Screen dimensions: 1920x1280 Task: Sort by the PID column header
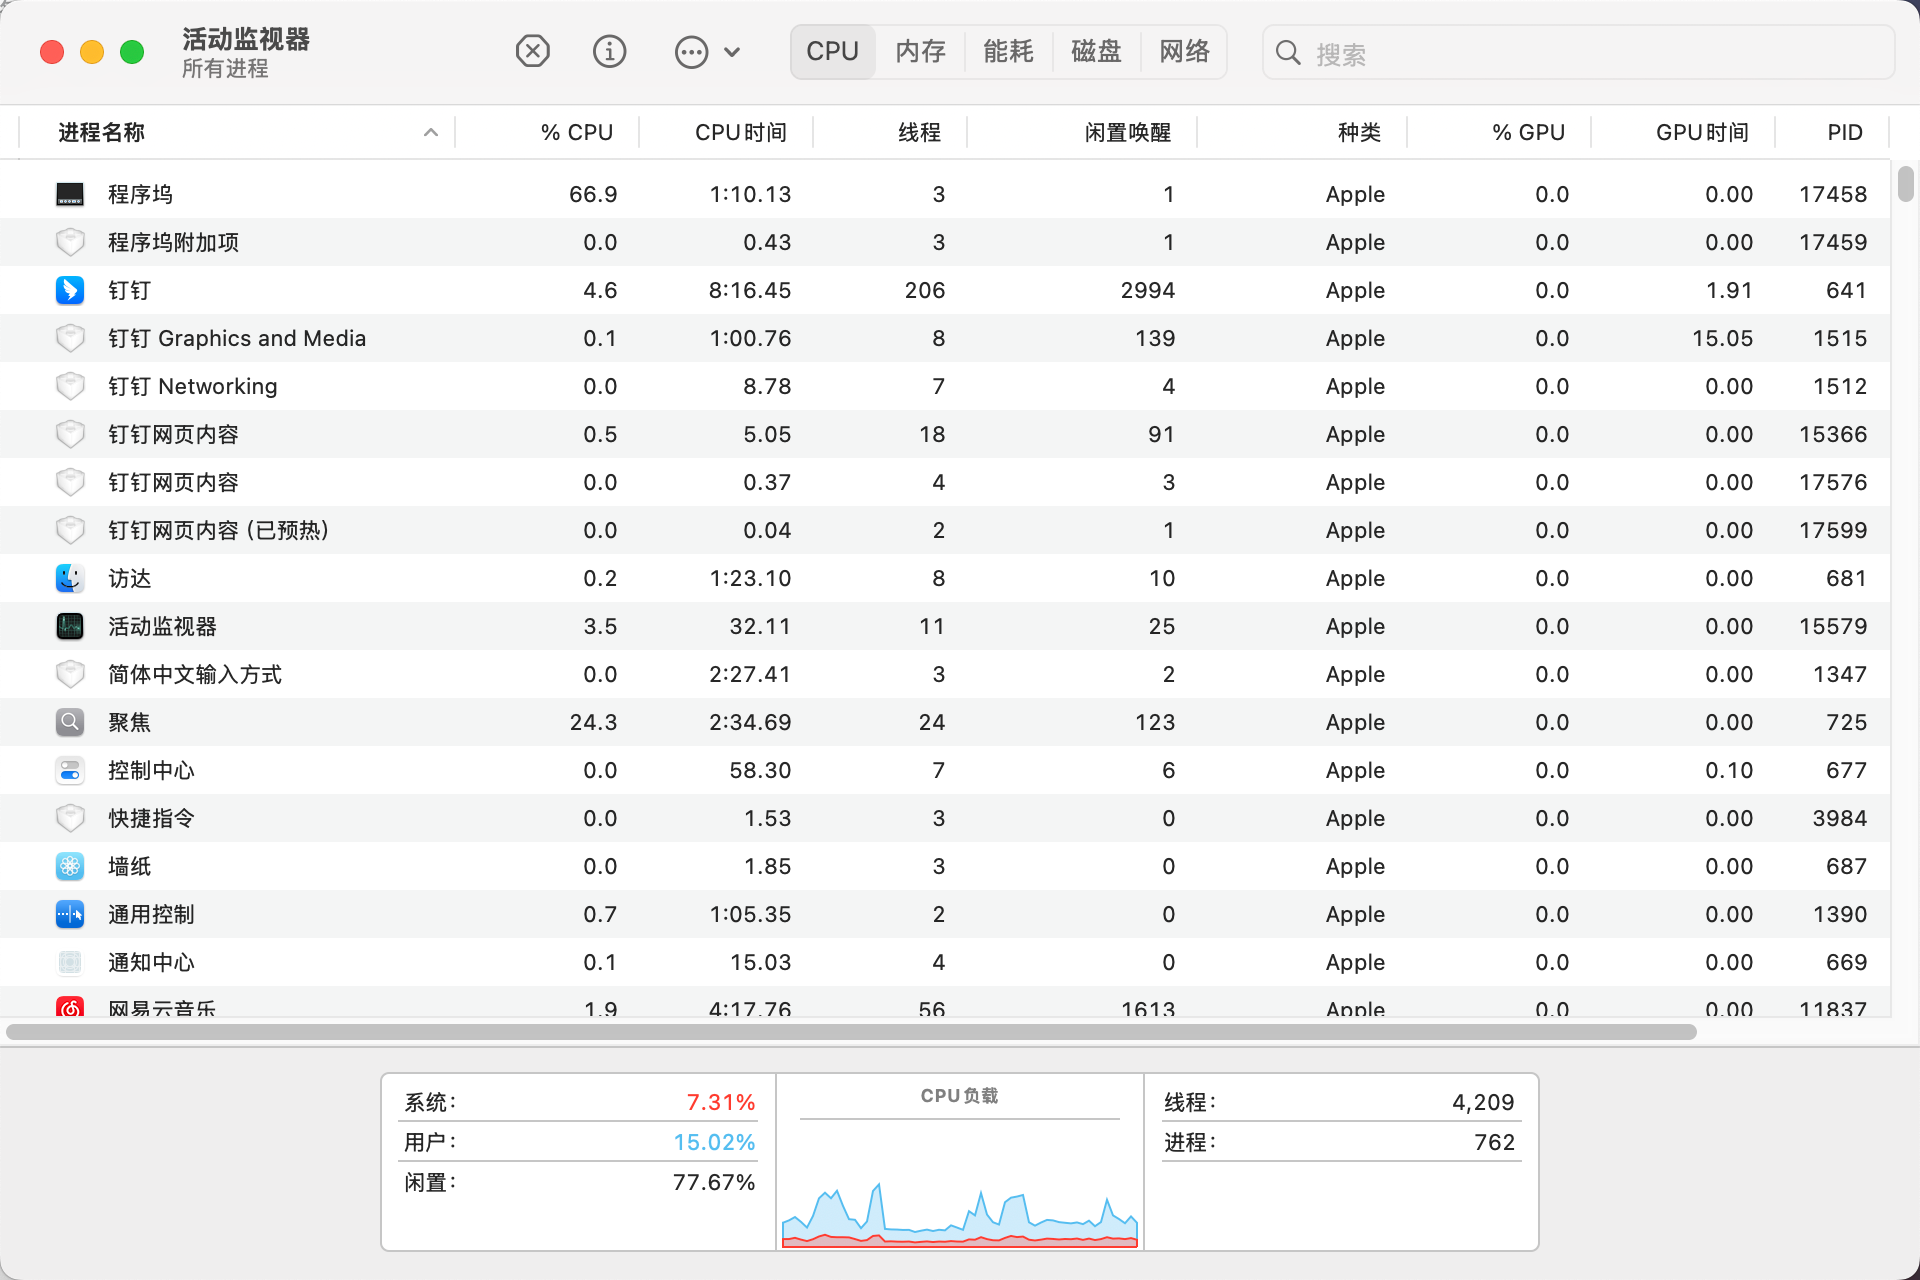pyautogui.click(x=1844, y=132)
